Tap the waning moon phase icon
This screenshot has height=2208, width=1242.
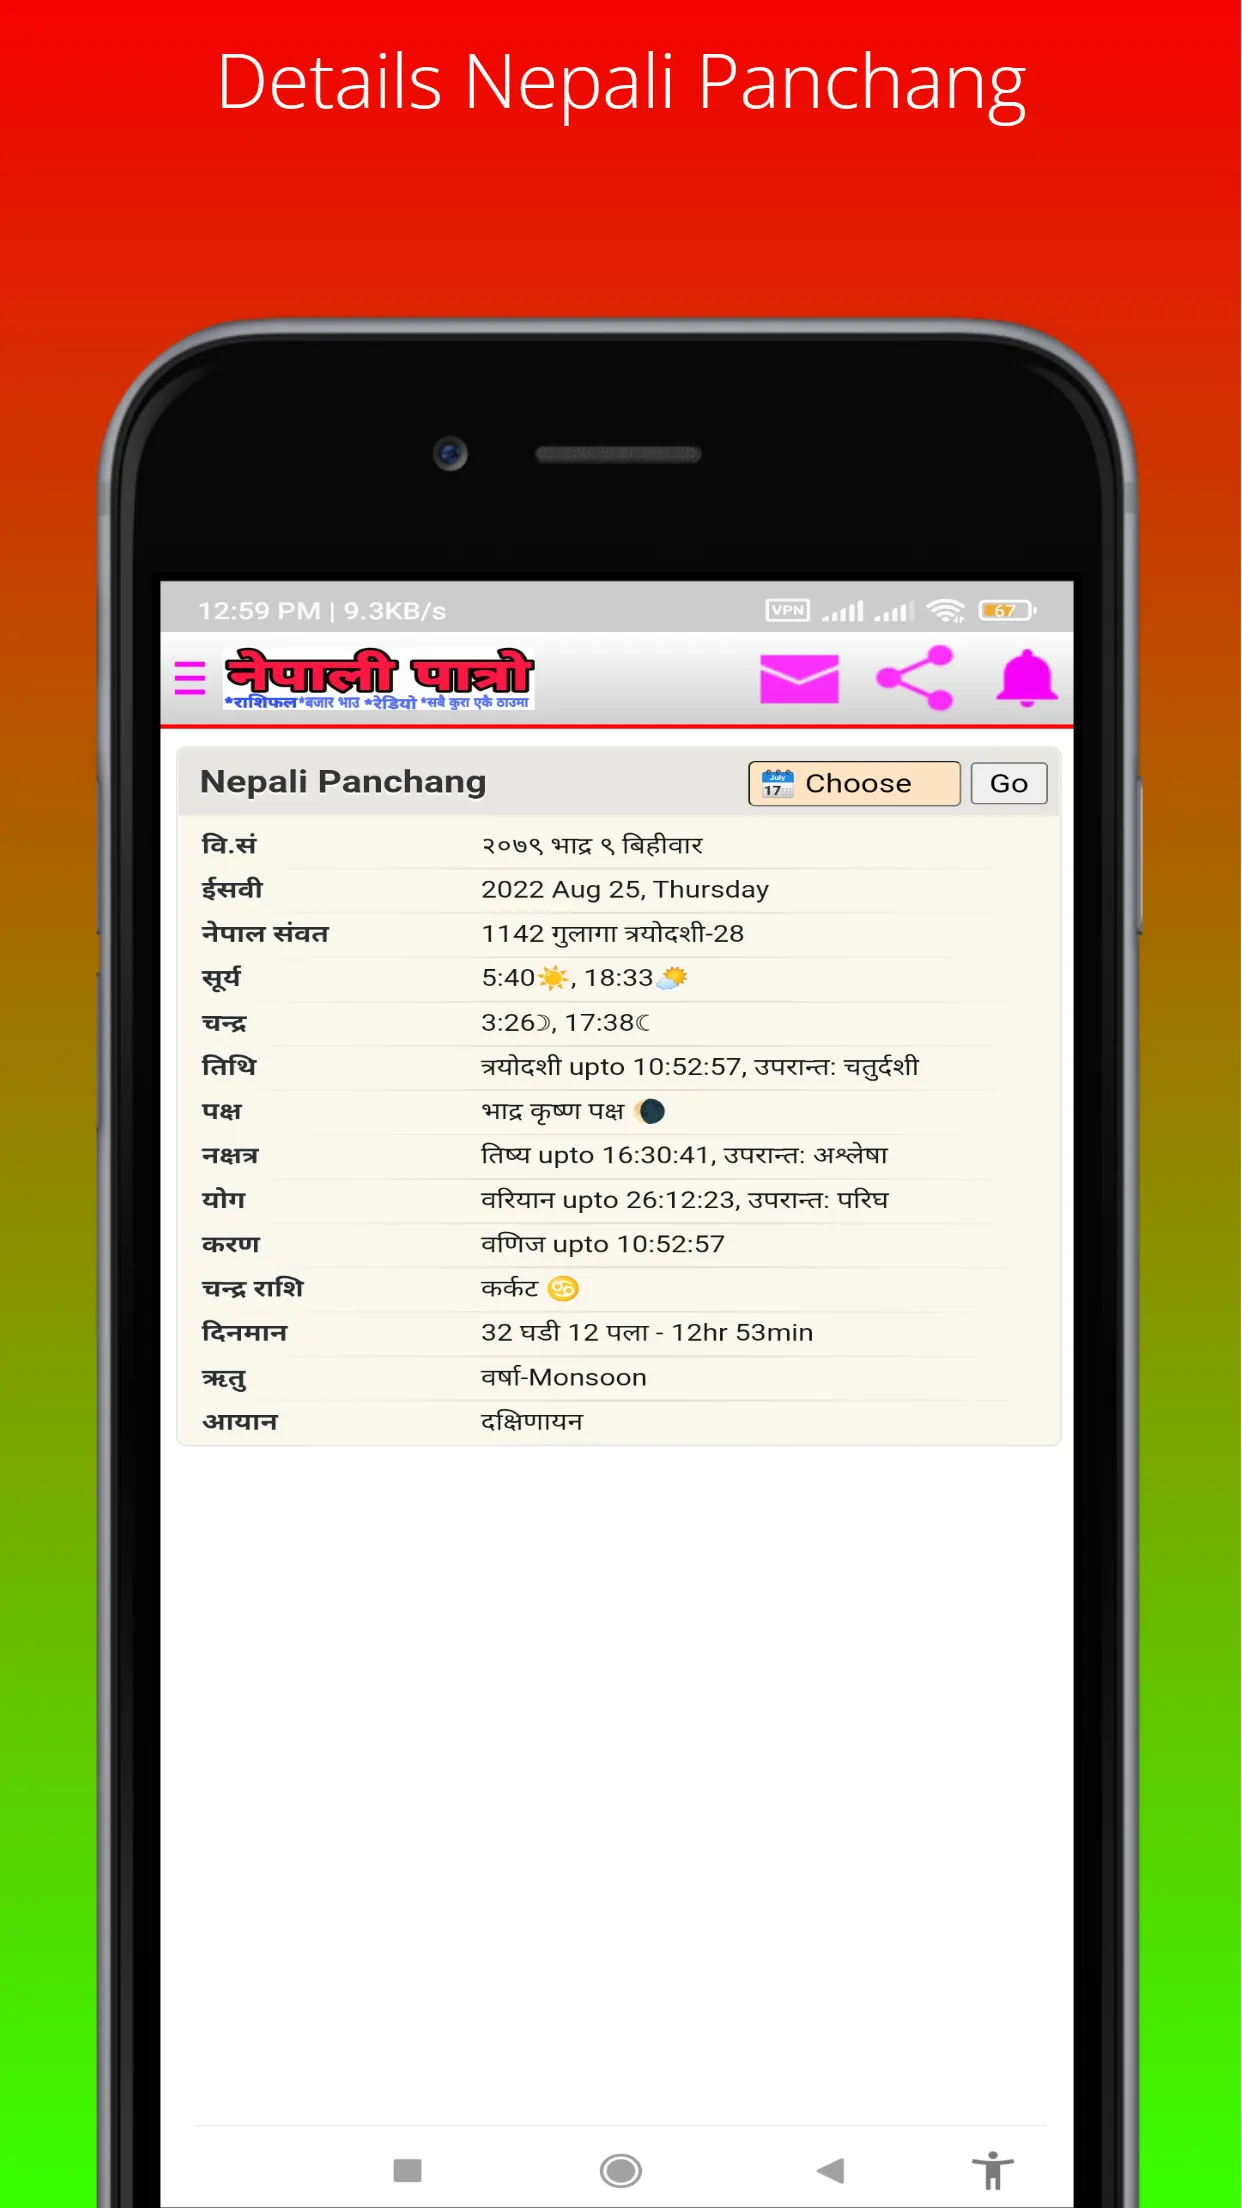pyautogui.click(x=650, y=1111)
